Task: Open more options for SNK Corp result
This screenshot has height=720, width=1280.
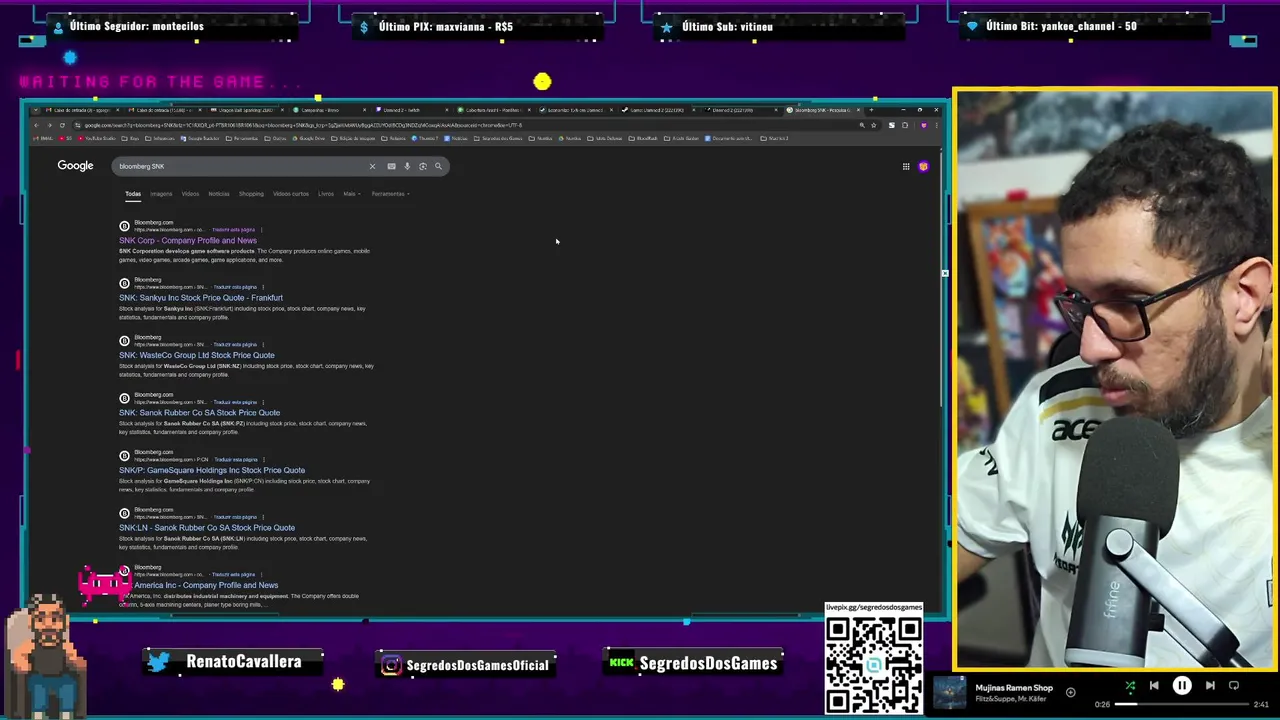Action: click(x=262, y=230)
